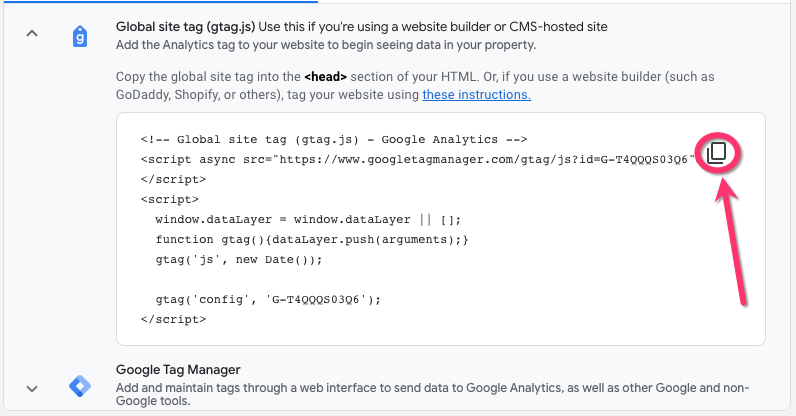Expand the Google Tag Manager section
Viewport: 796px width, 416px height.
click(32, 388)
